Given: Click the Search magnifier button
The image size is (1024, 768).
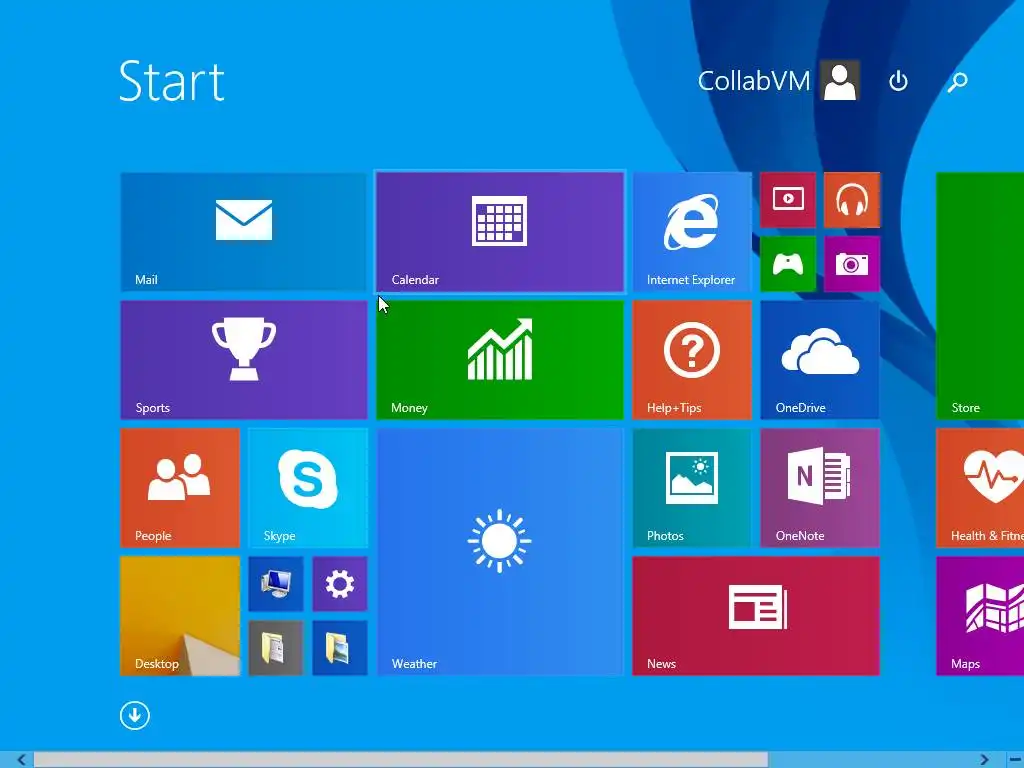Looking at the screenshot, I should [957, 81].
